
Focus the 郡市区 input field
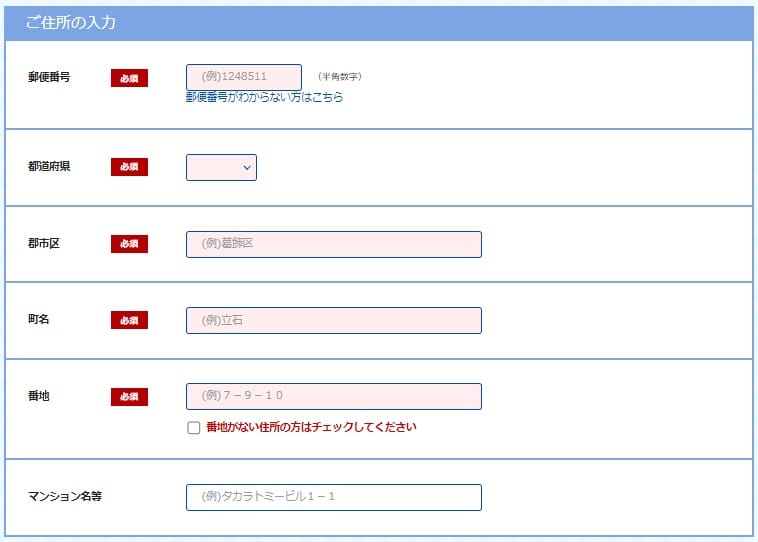click(334, 244)
